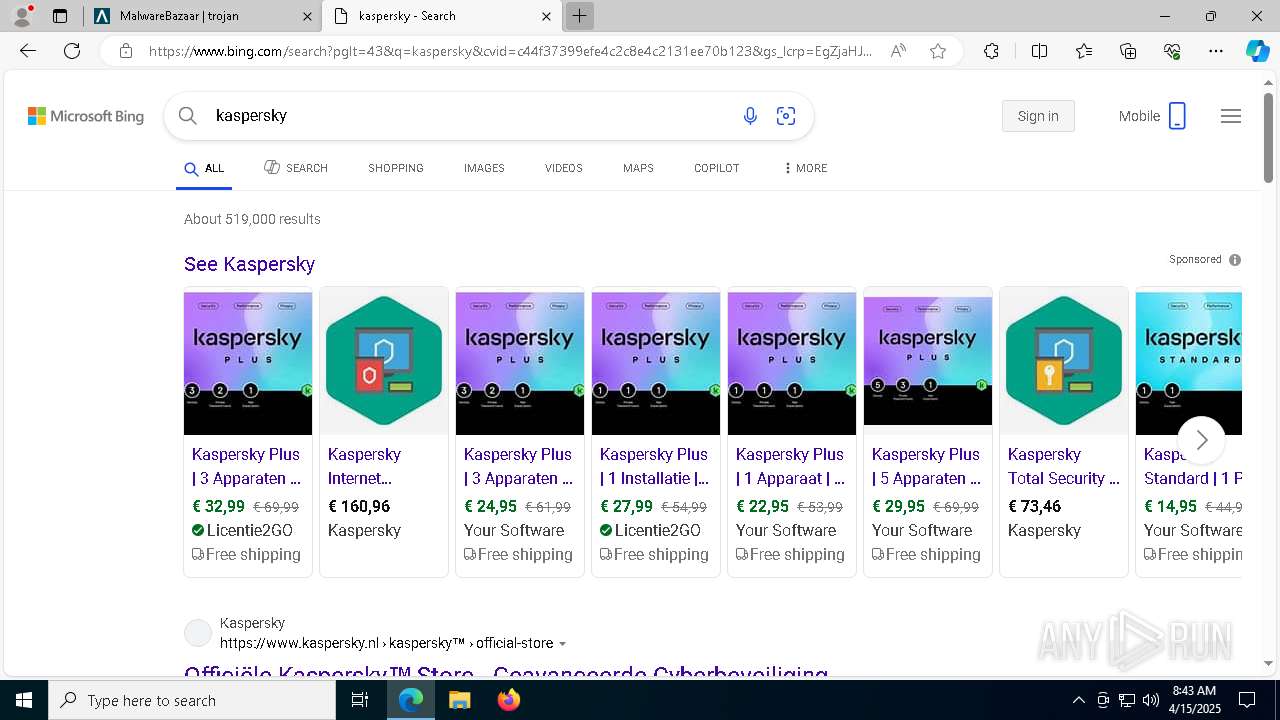The image size is (1280, 720).
Task: Activate the Read aloud icon
Action: 898,51
